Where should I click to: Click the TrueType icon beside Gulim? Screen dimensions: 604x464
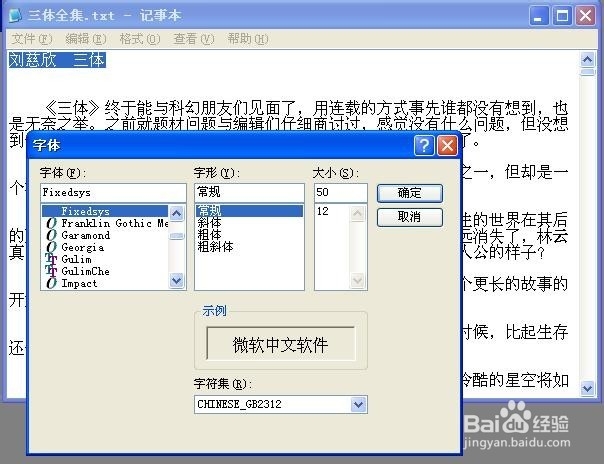point(51,259)
